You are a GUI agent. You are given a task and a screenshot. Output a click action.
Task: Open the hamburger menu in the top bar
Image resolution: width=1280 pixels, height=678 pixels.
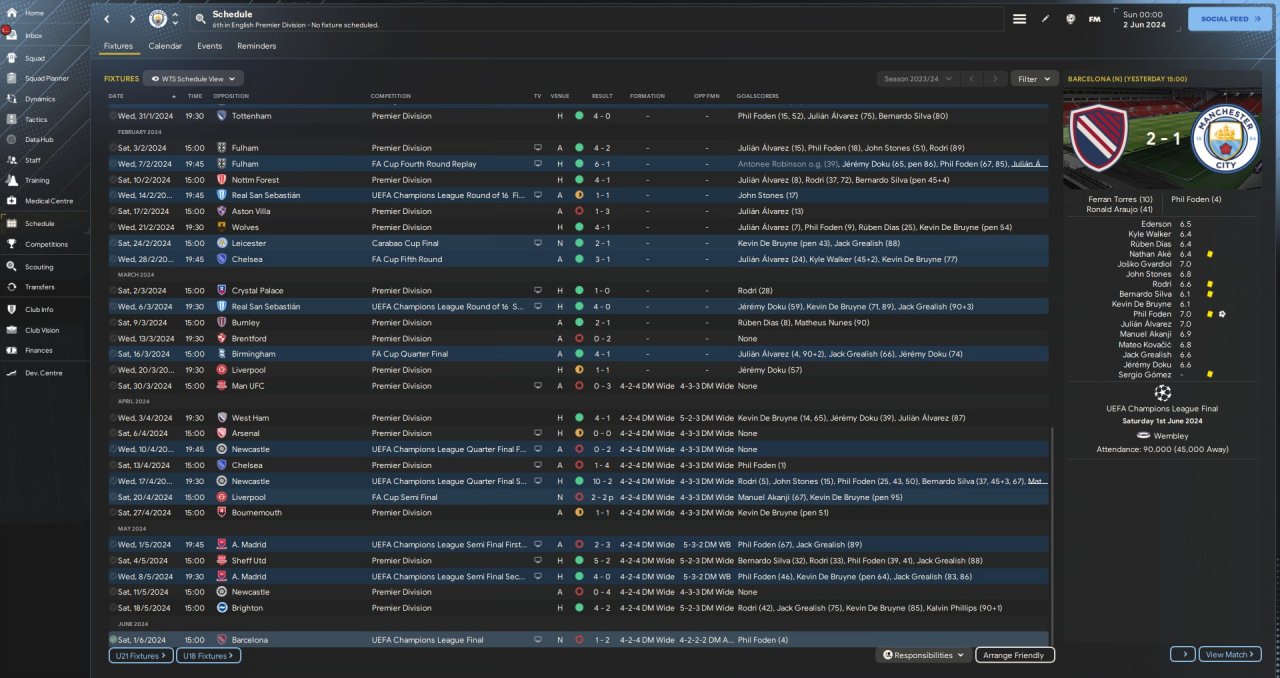click(x=1019, y=19)
